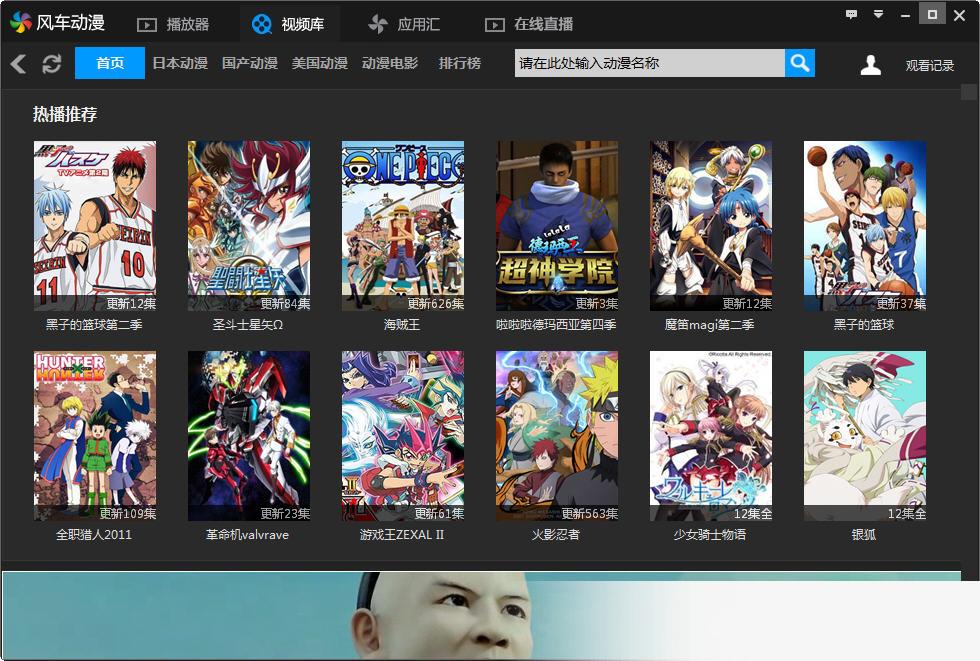The width and height of the screenshot is (980, 661).
Task: Switch to the 在线直播 tab
Action: click(x=529, y=24)
